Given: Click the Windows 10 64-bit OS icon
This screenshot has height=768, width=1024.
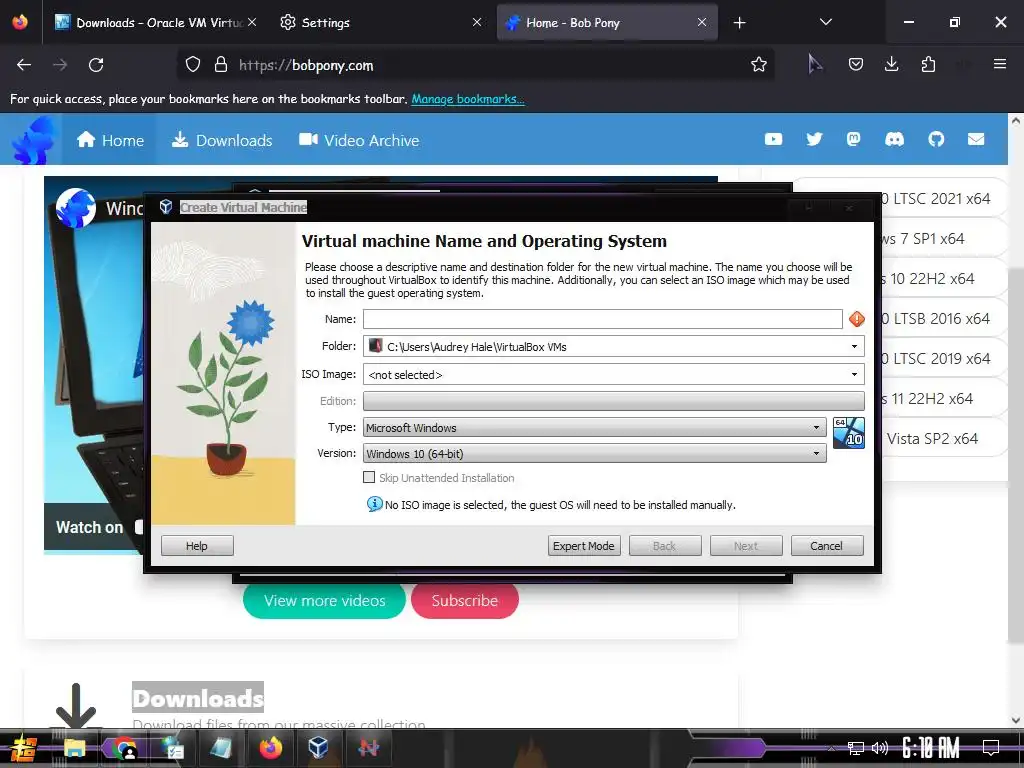Looking at the screenshot, I should click(x=849, y=433).
